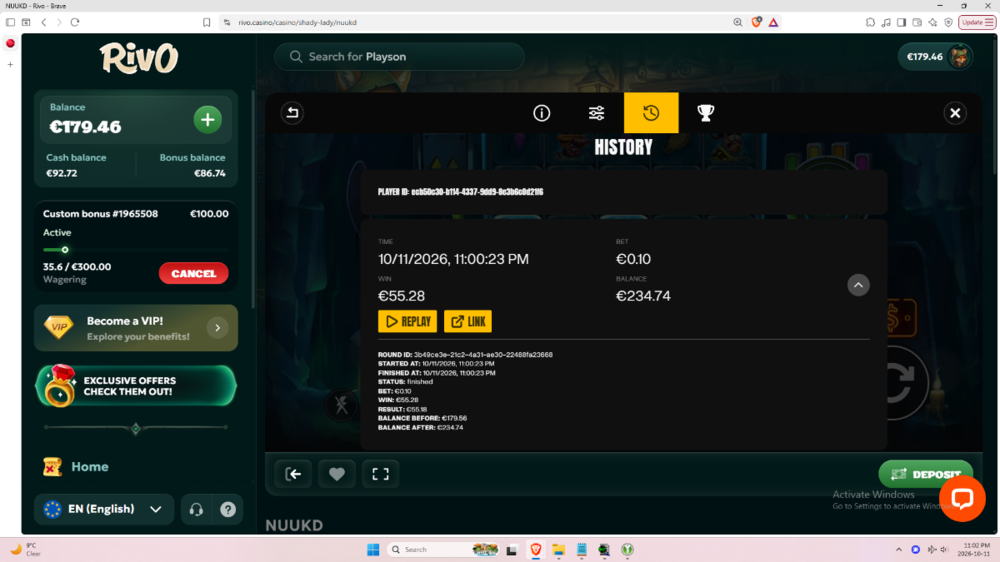Image resolution: width=1000 pixels, height=562 pixels.
Task: Open the user avatar balance menu
Action: pyautogui.click(x=936, y=57)
